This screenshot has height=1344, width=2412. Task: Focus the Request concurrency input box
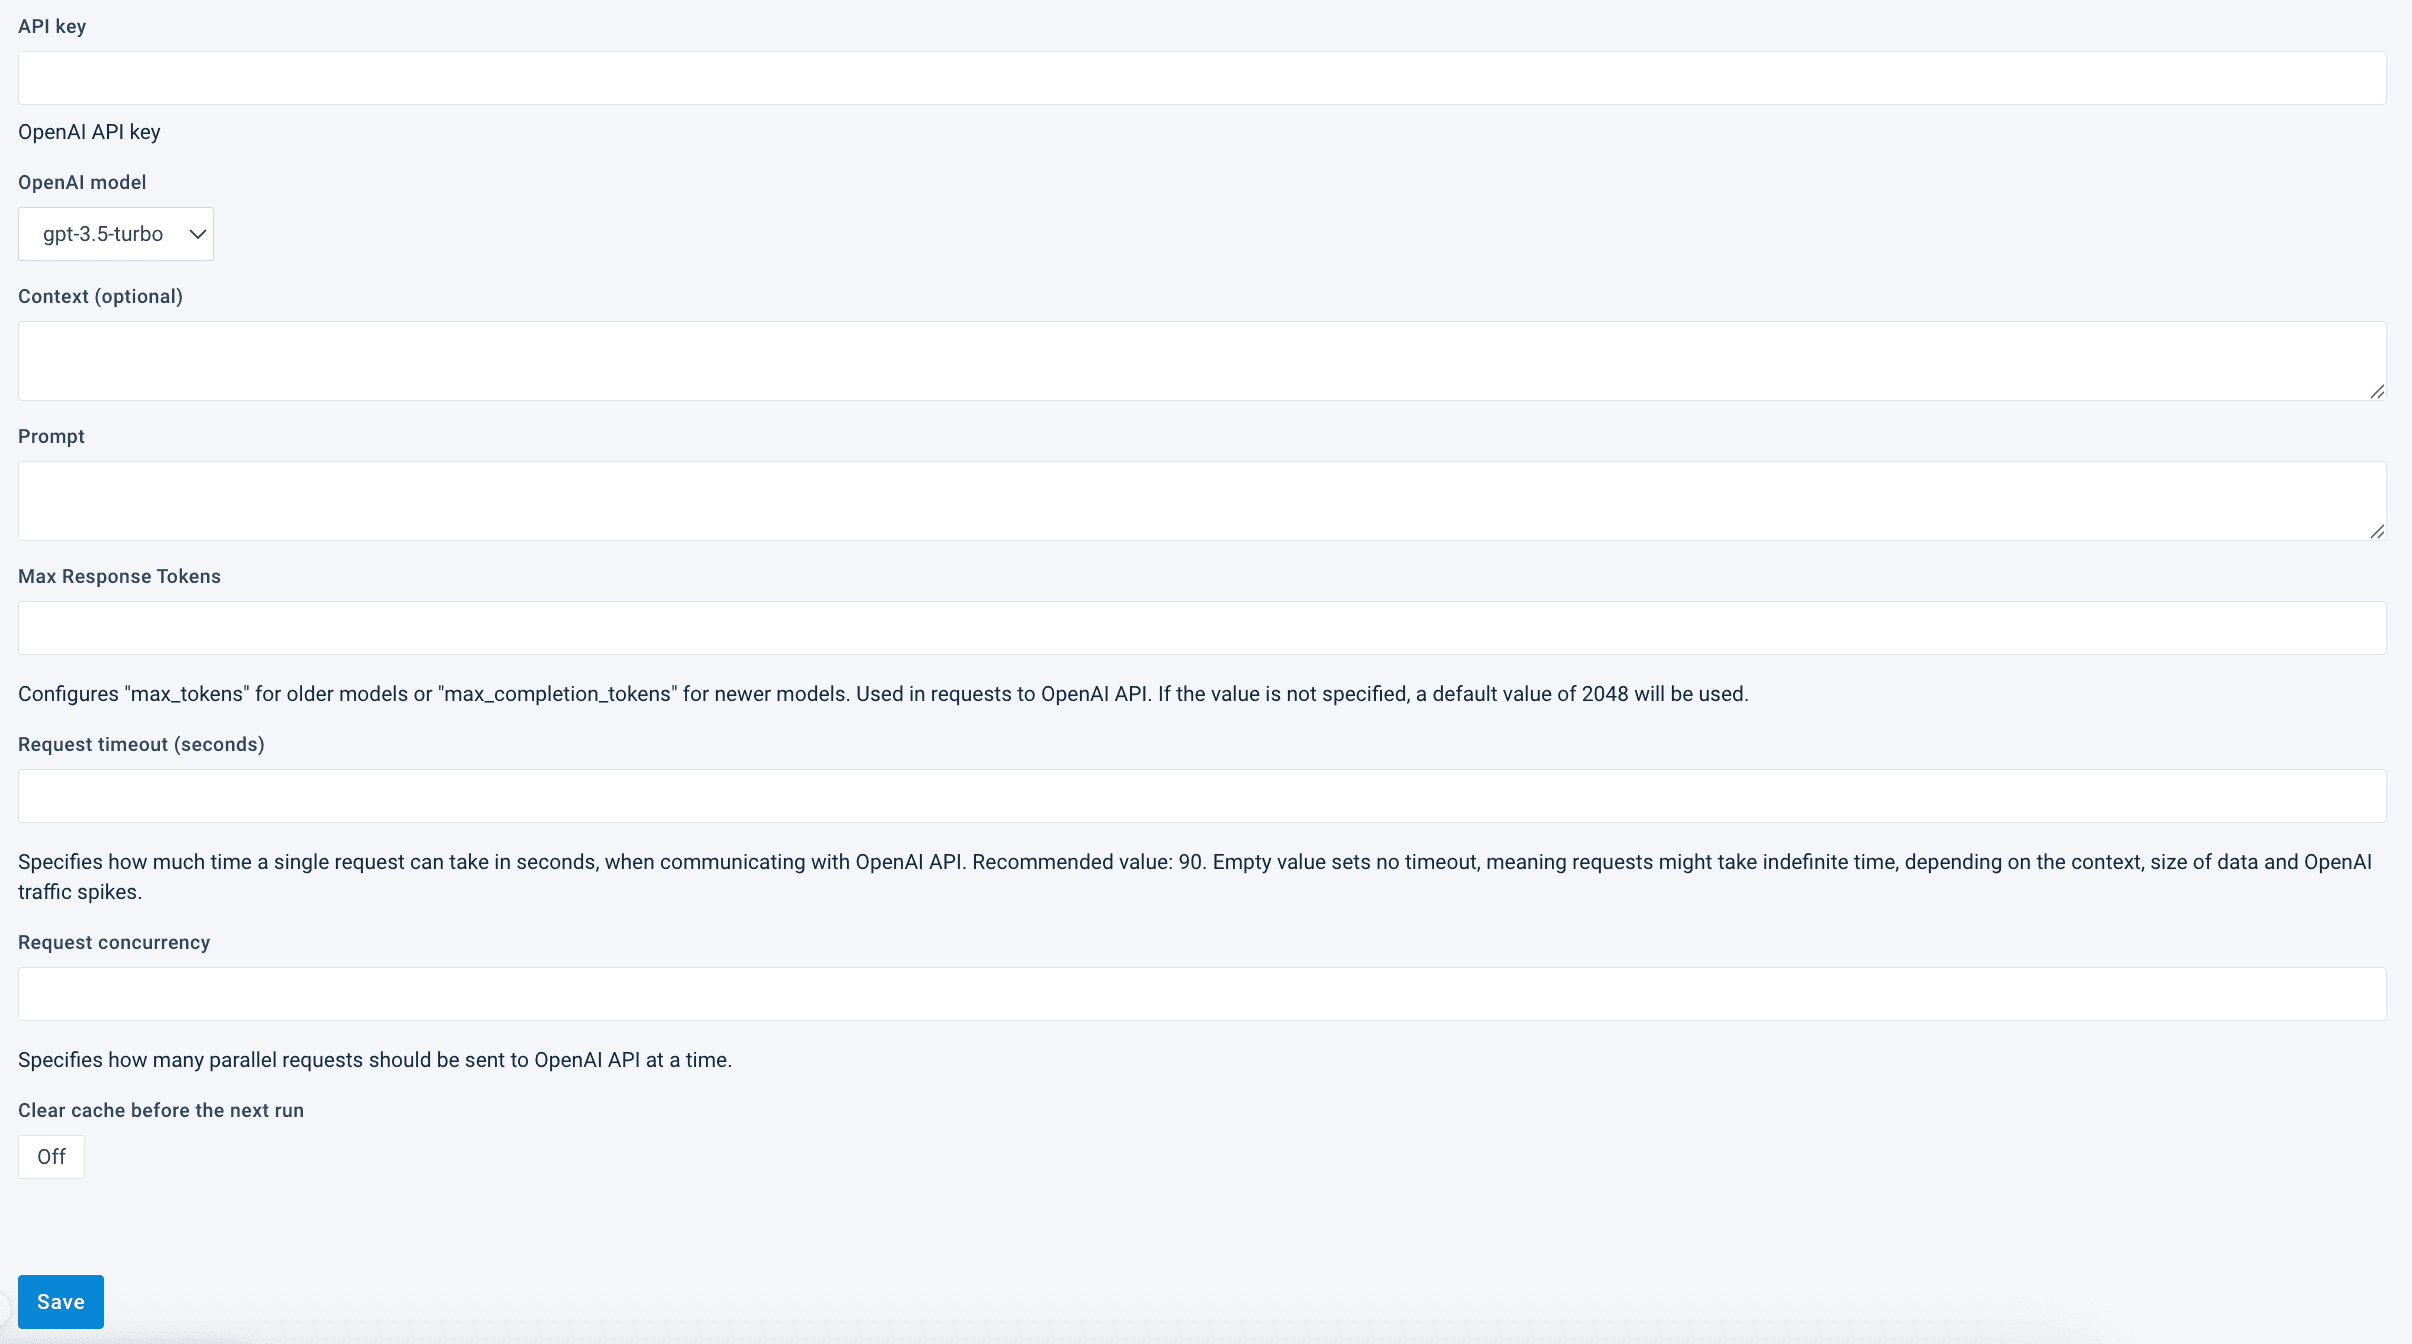(x=1202, y=994)
